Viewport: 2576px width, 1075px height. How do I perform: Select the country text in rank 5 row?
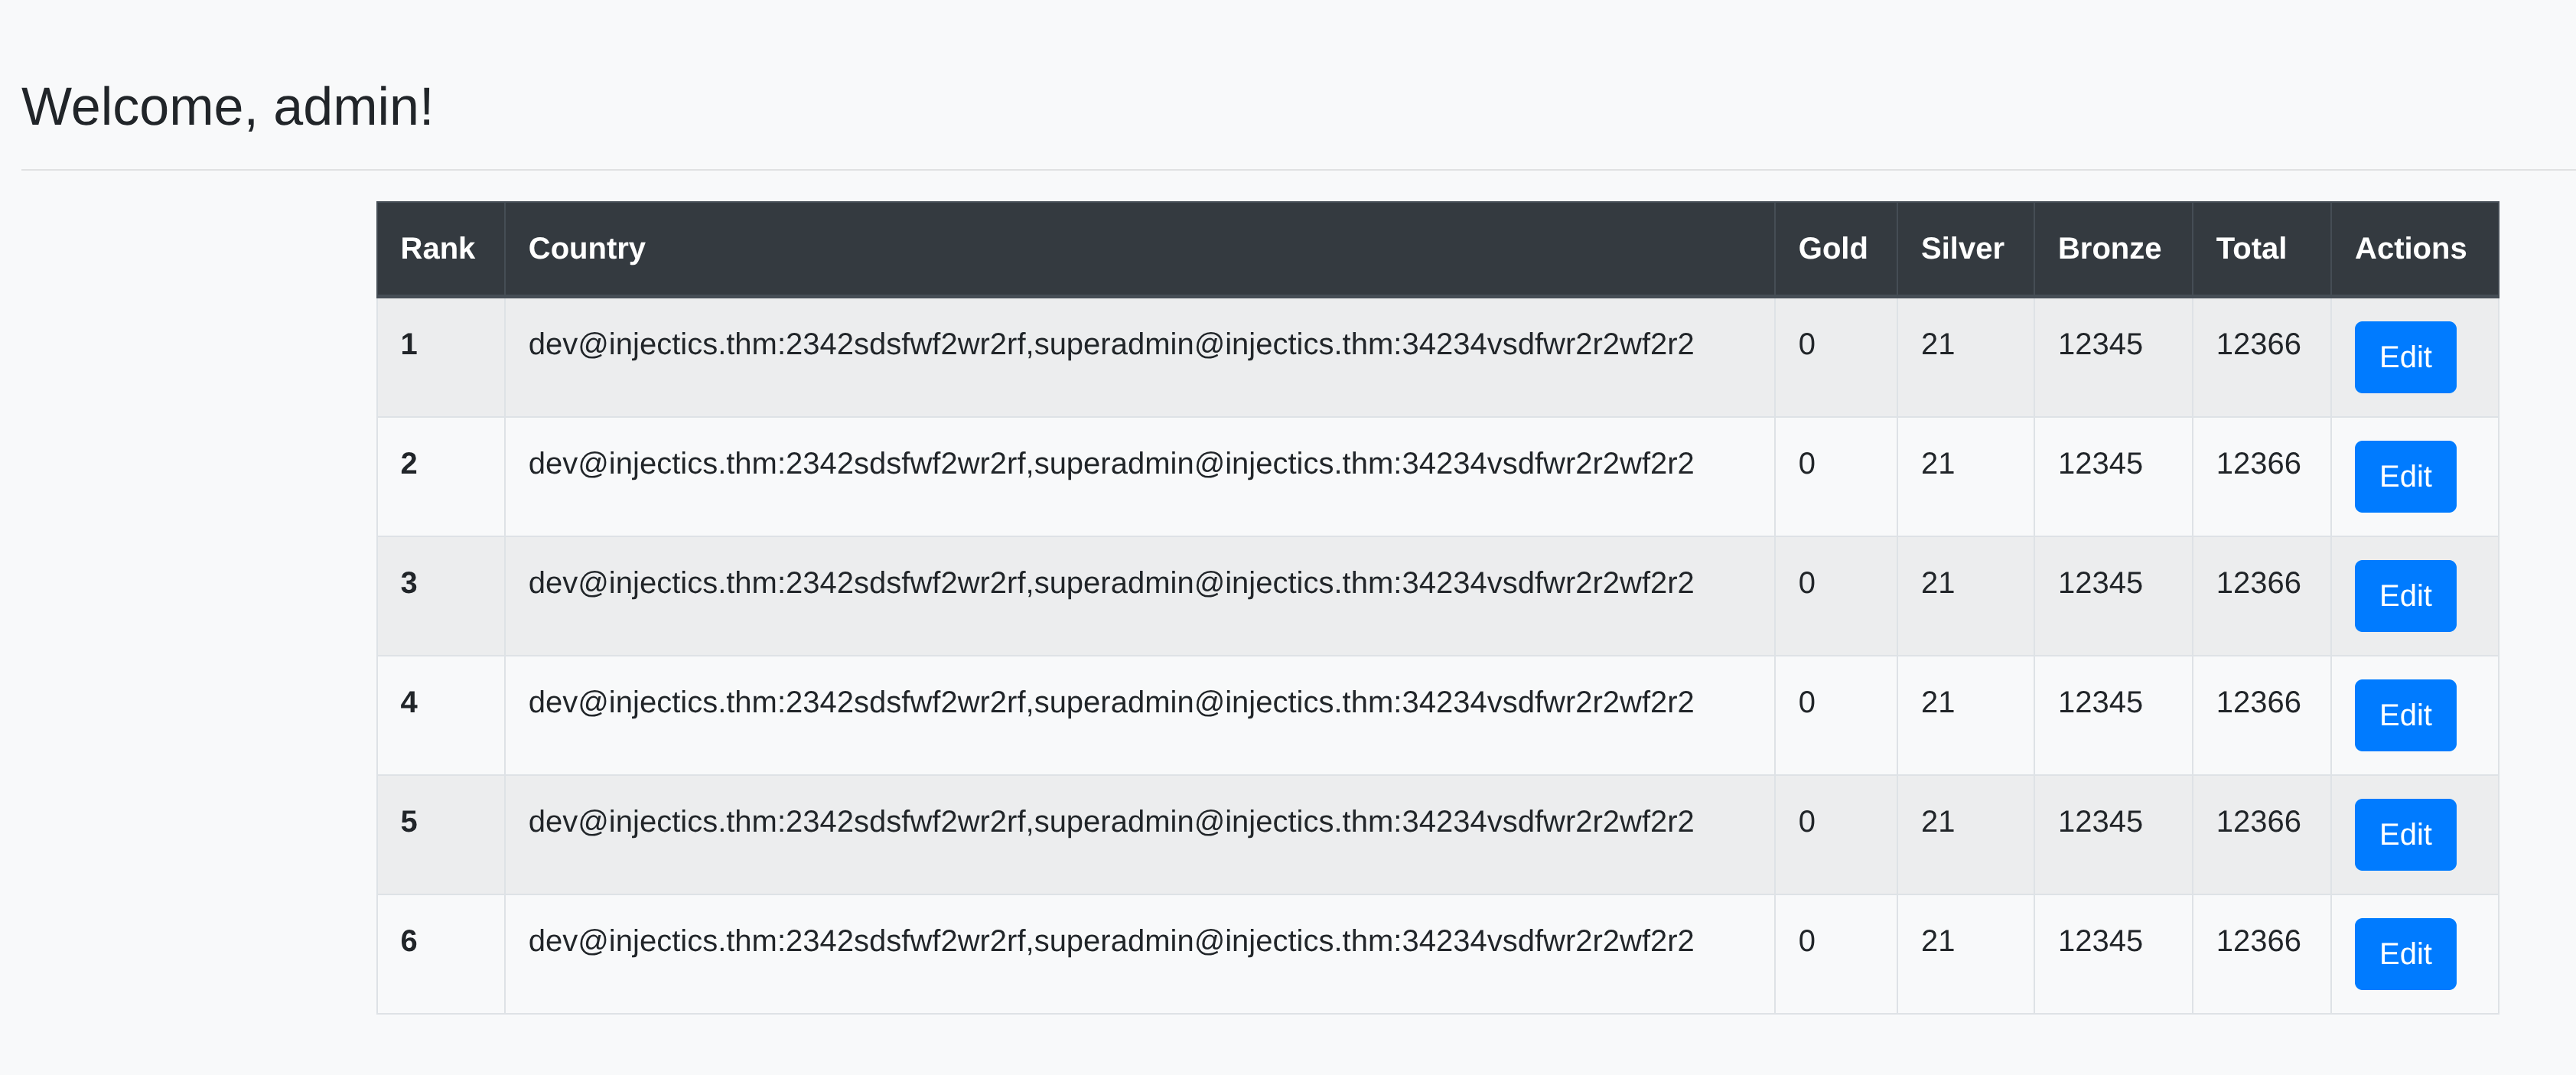coord(1110,821)
